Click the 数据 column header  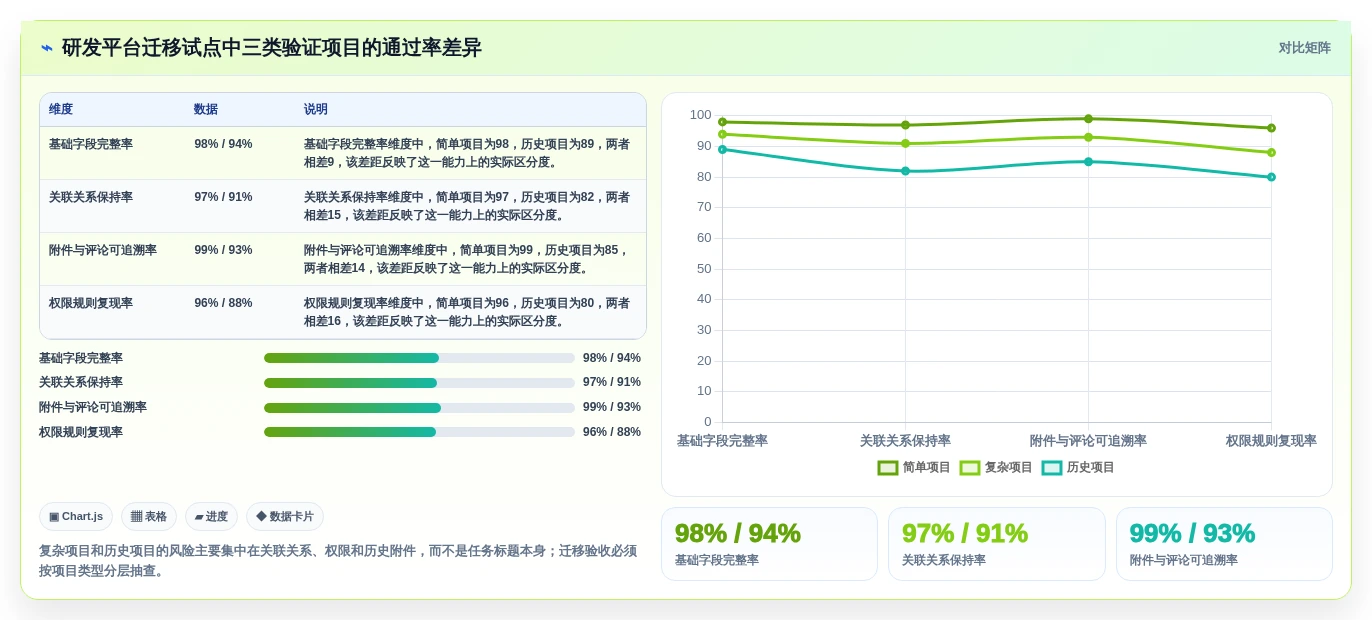pyautogui.click(x=206, y=109)
